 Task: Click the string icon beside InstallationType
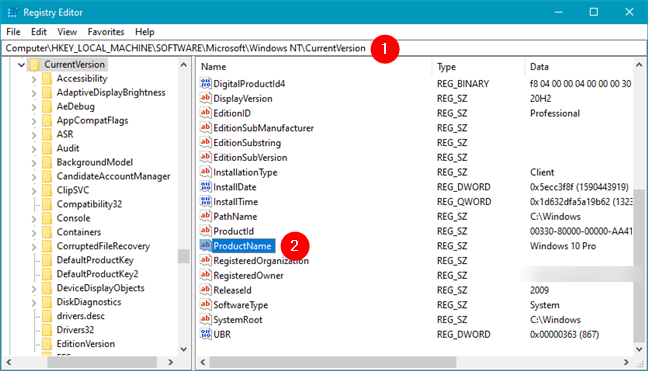click(x=205, y=172)
